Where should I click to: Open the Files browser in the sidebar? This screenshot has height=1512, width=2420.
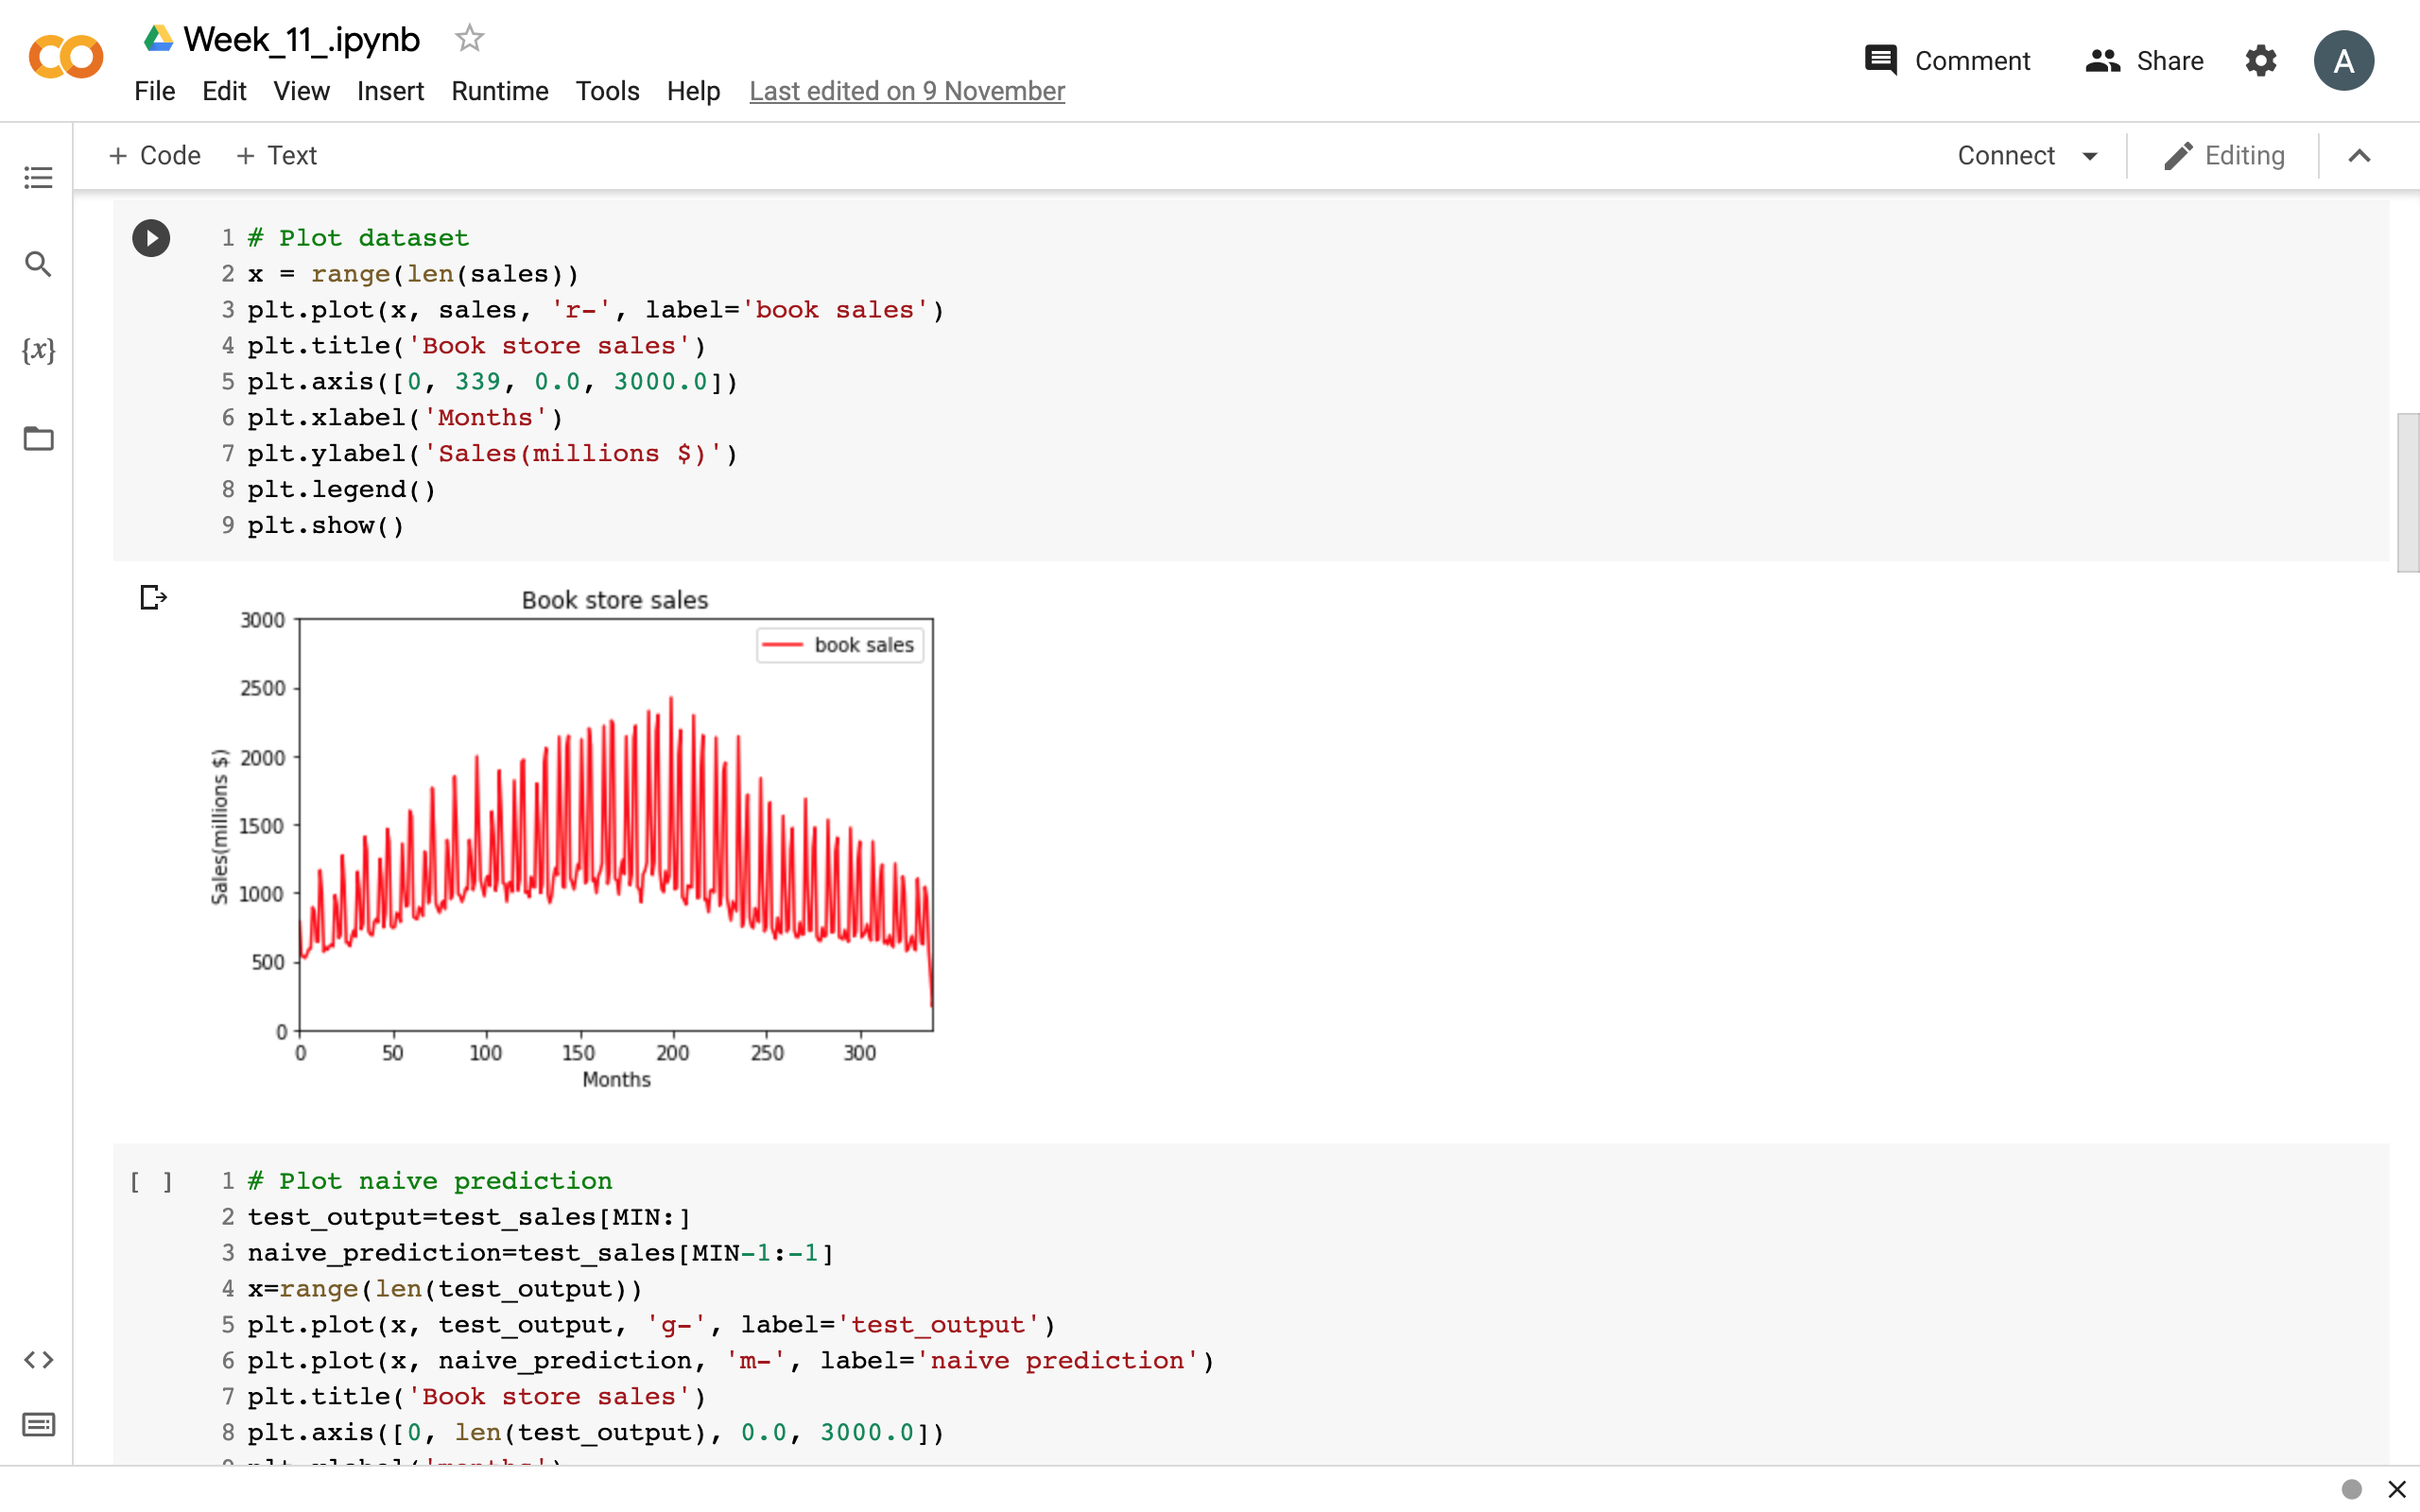pos(38,438)
